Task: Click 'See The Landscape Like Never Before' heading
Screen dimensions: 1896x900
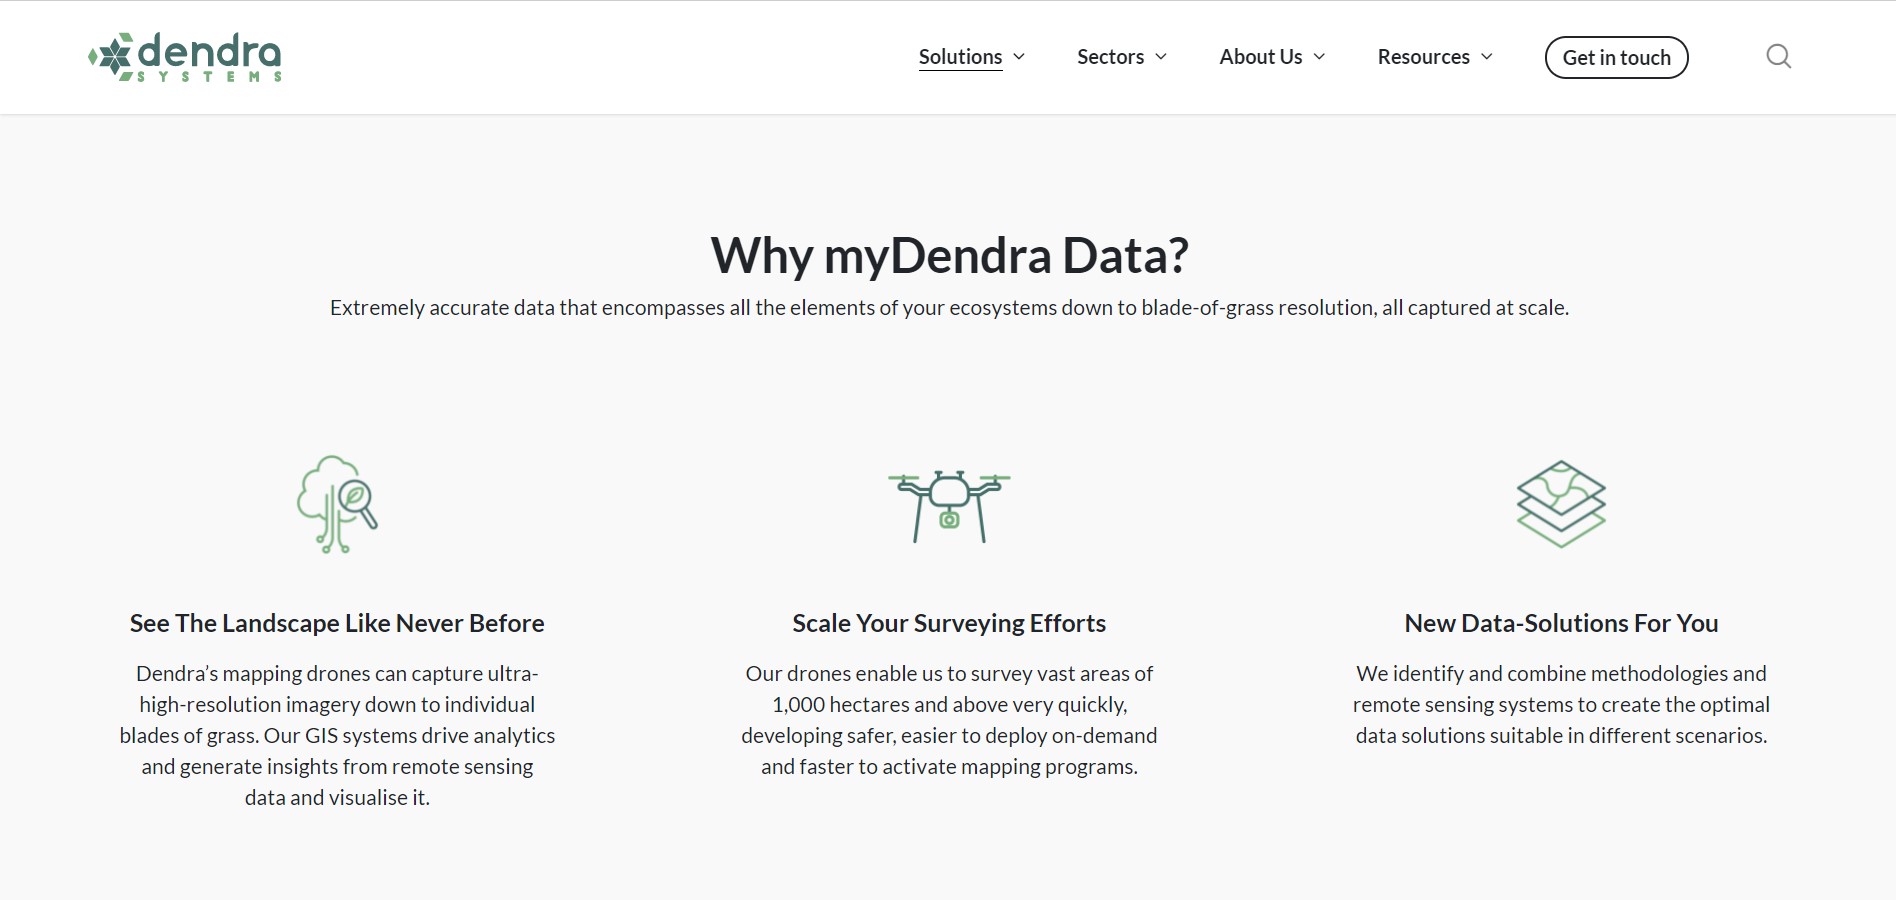Action: pyautogui.click(x=337, y=623)
